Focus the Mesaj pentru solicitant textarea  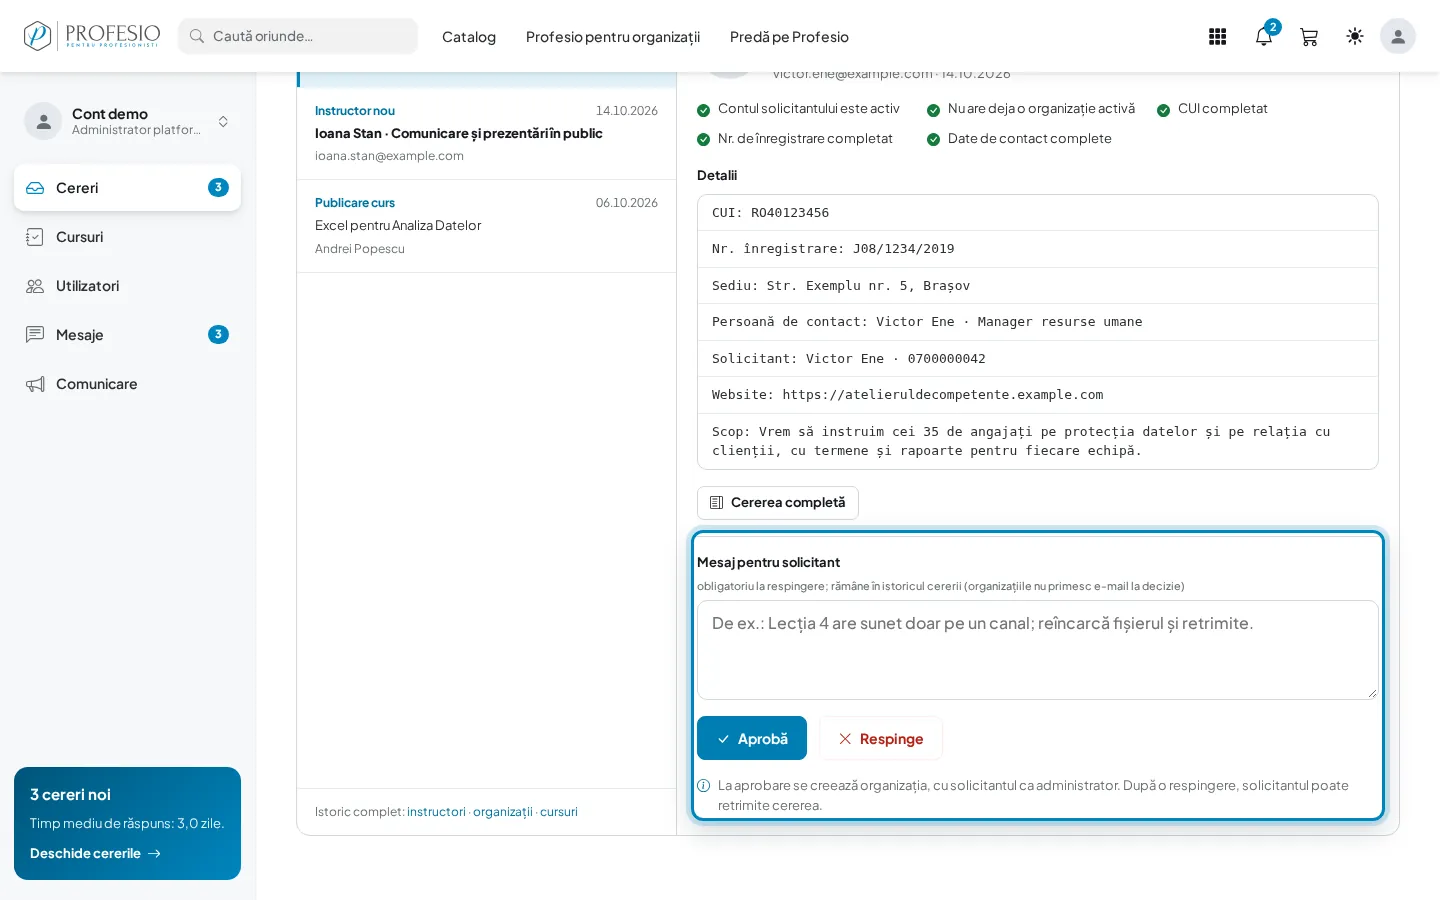[x=1038, y=650]
